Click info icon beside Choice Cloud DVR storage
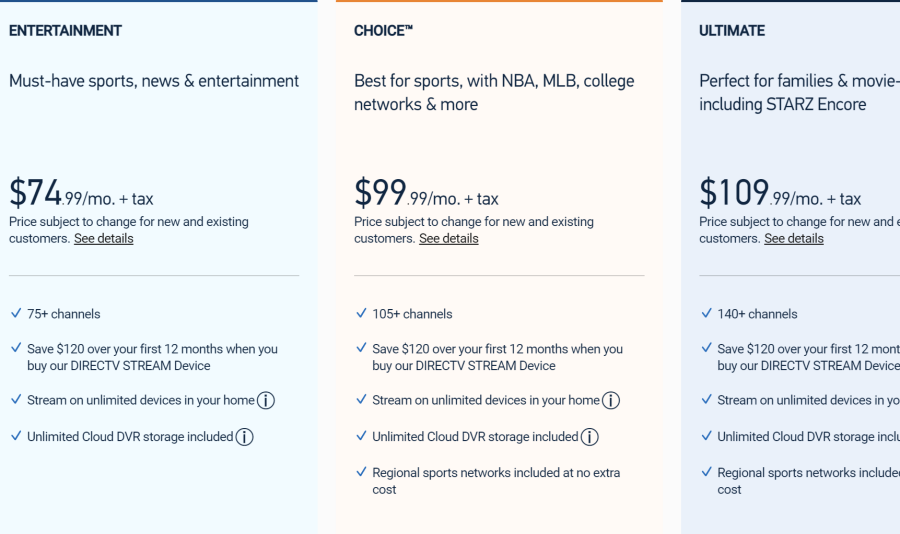This screenshot has height=534, width=900. 589,437
